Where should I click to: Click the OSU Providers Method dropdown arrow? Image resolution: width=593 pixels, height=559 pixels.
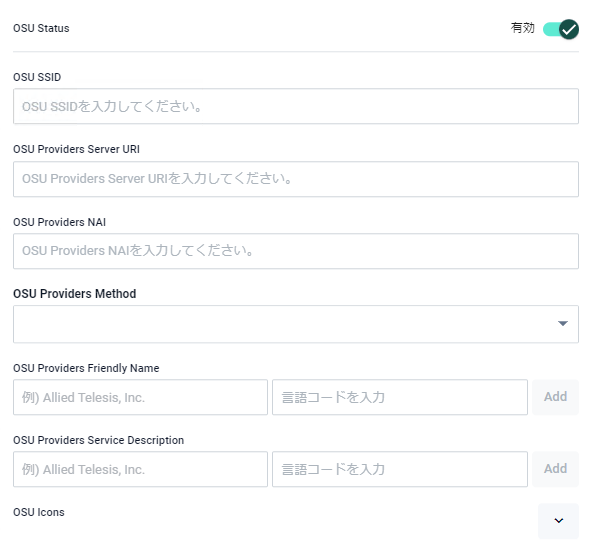(x=563, y=323)
